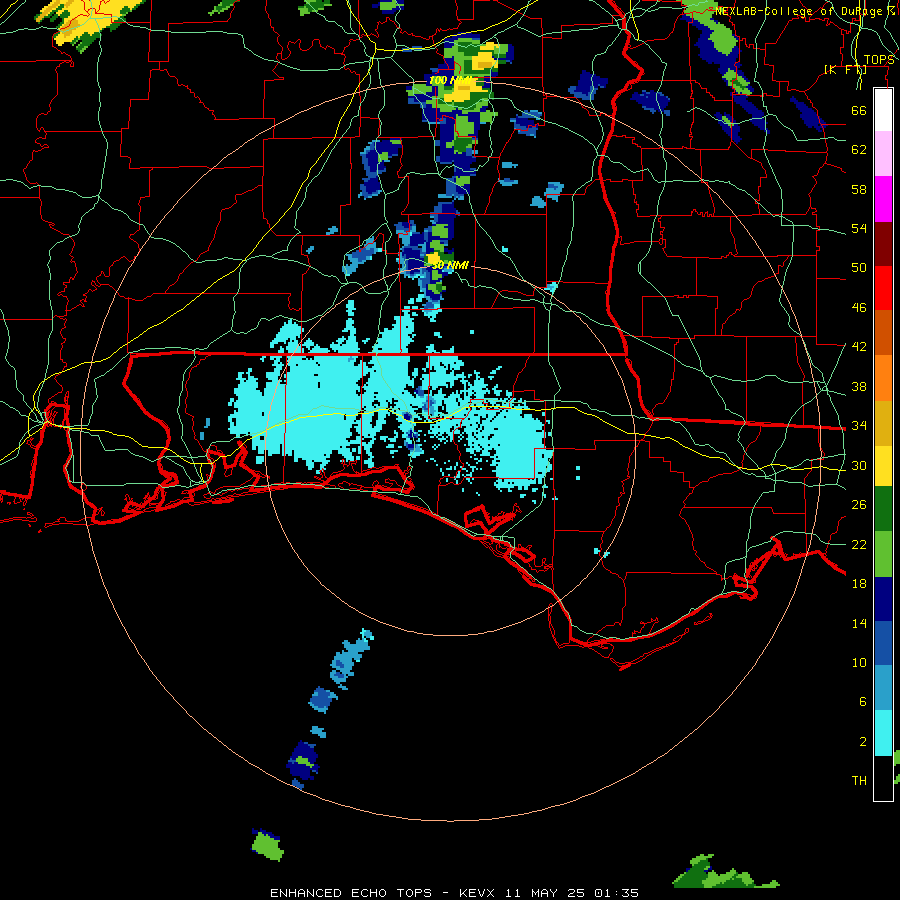Choose the cyan legend swatch
The height and width of the screenshot is (900, 900).
[883, 733]
